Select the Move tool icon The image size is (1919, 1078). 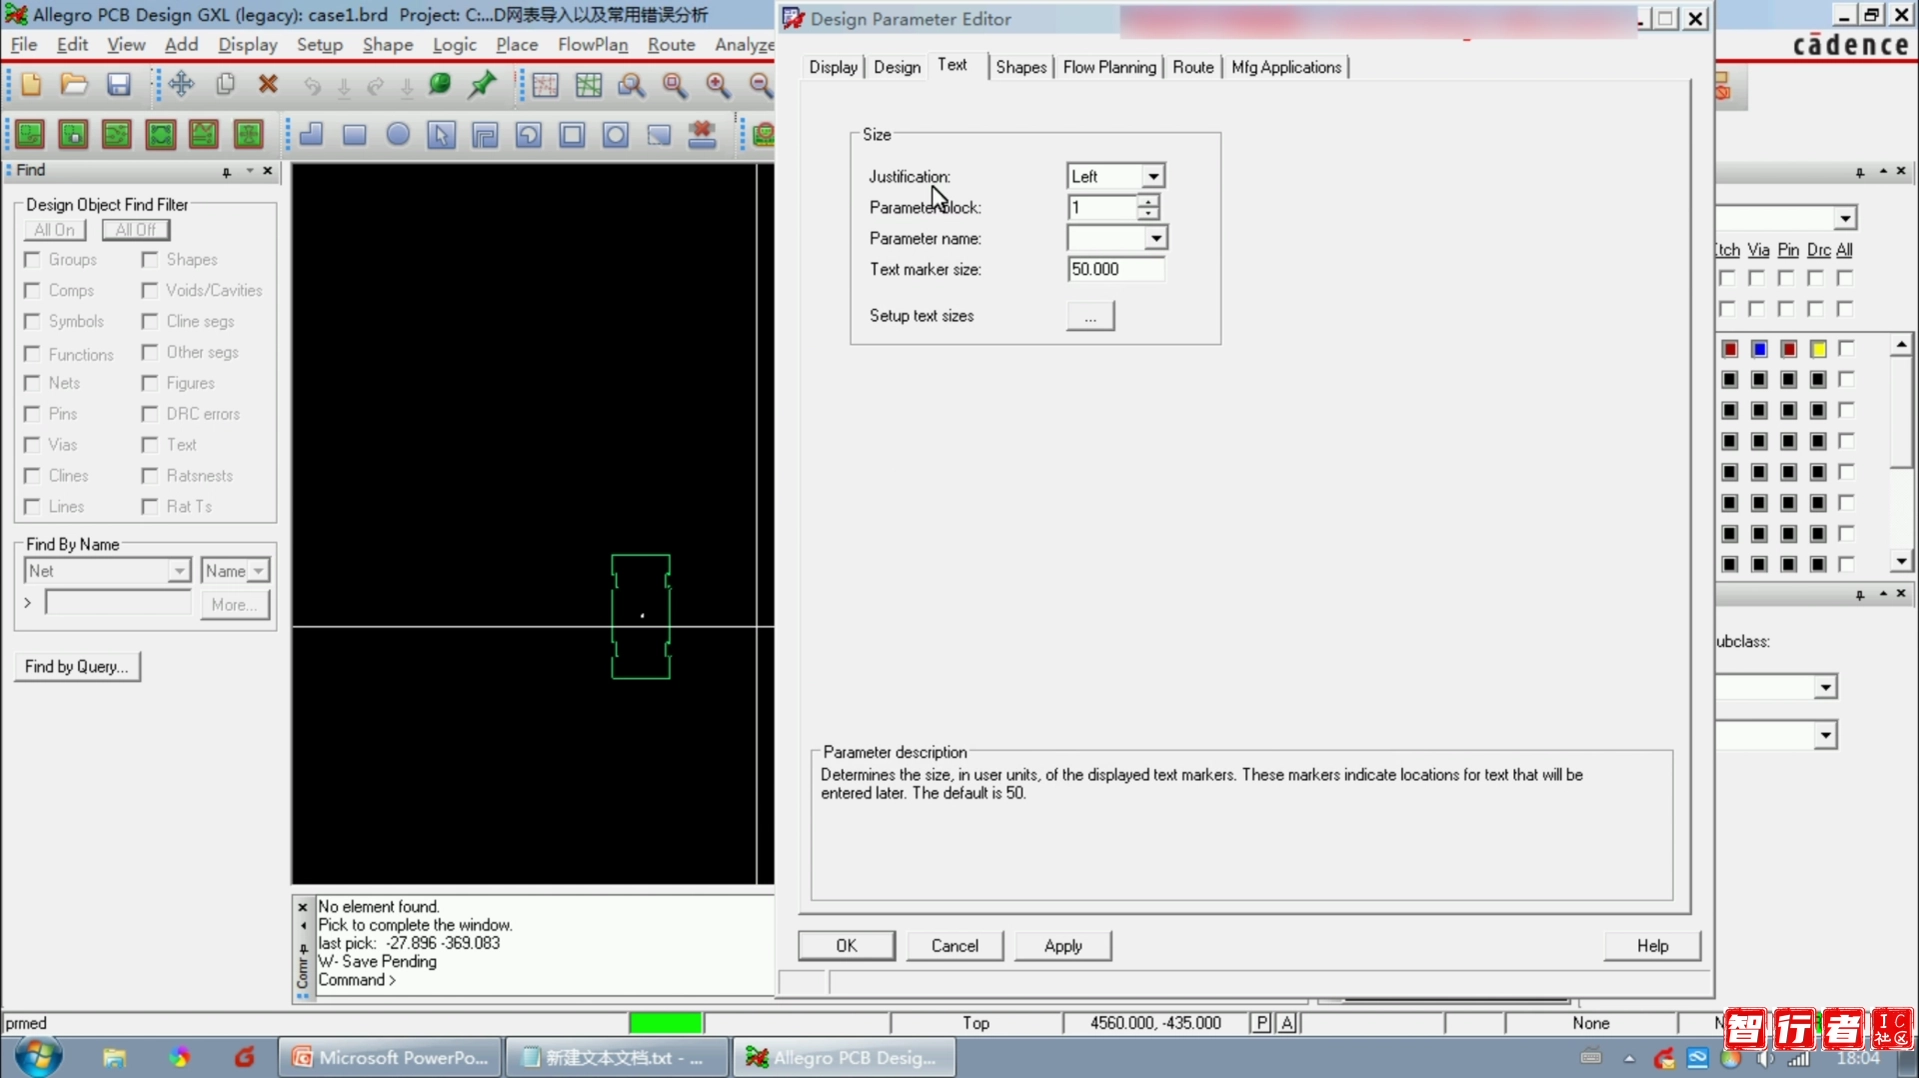pyautogui.click(x=181, y=85)
